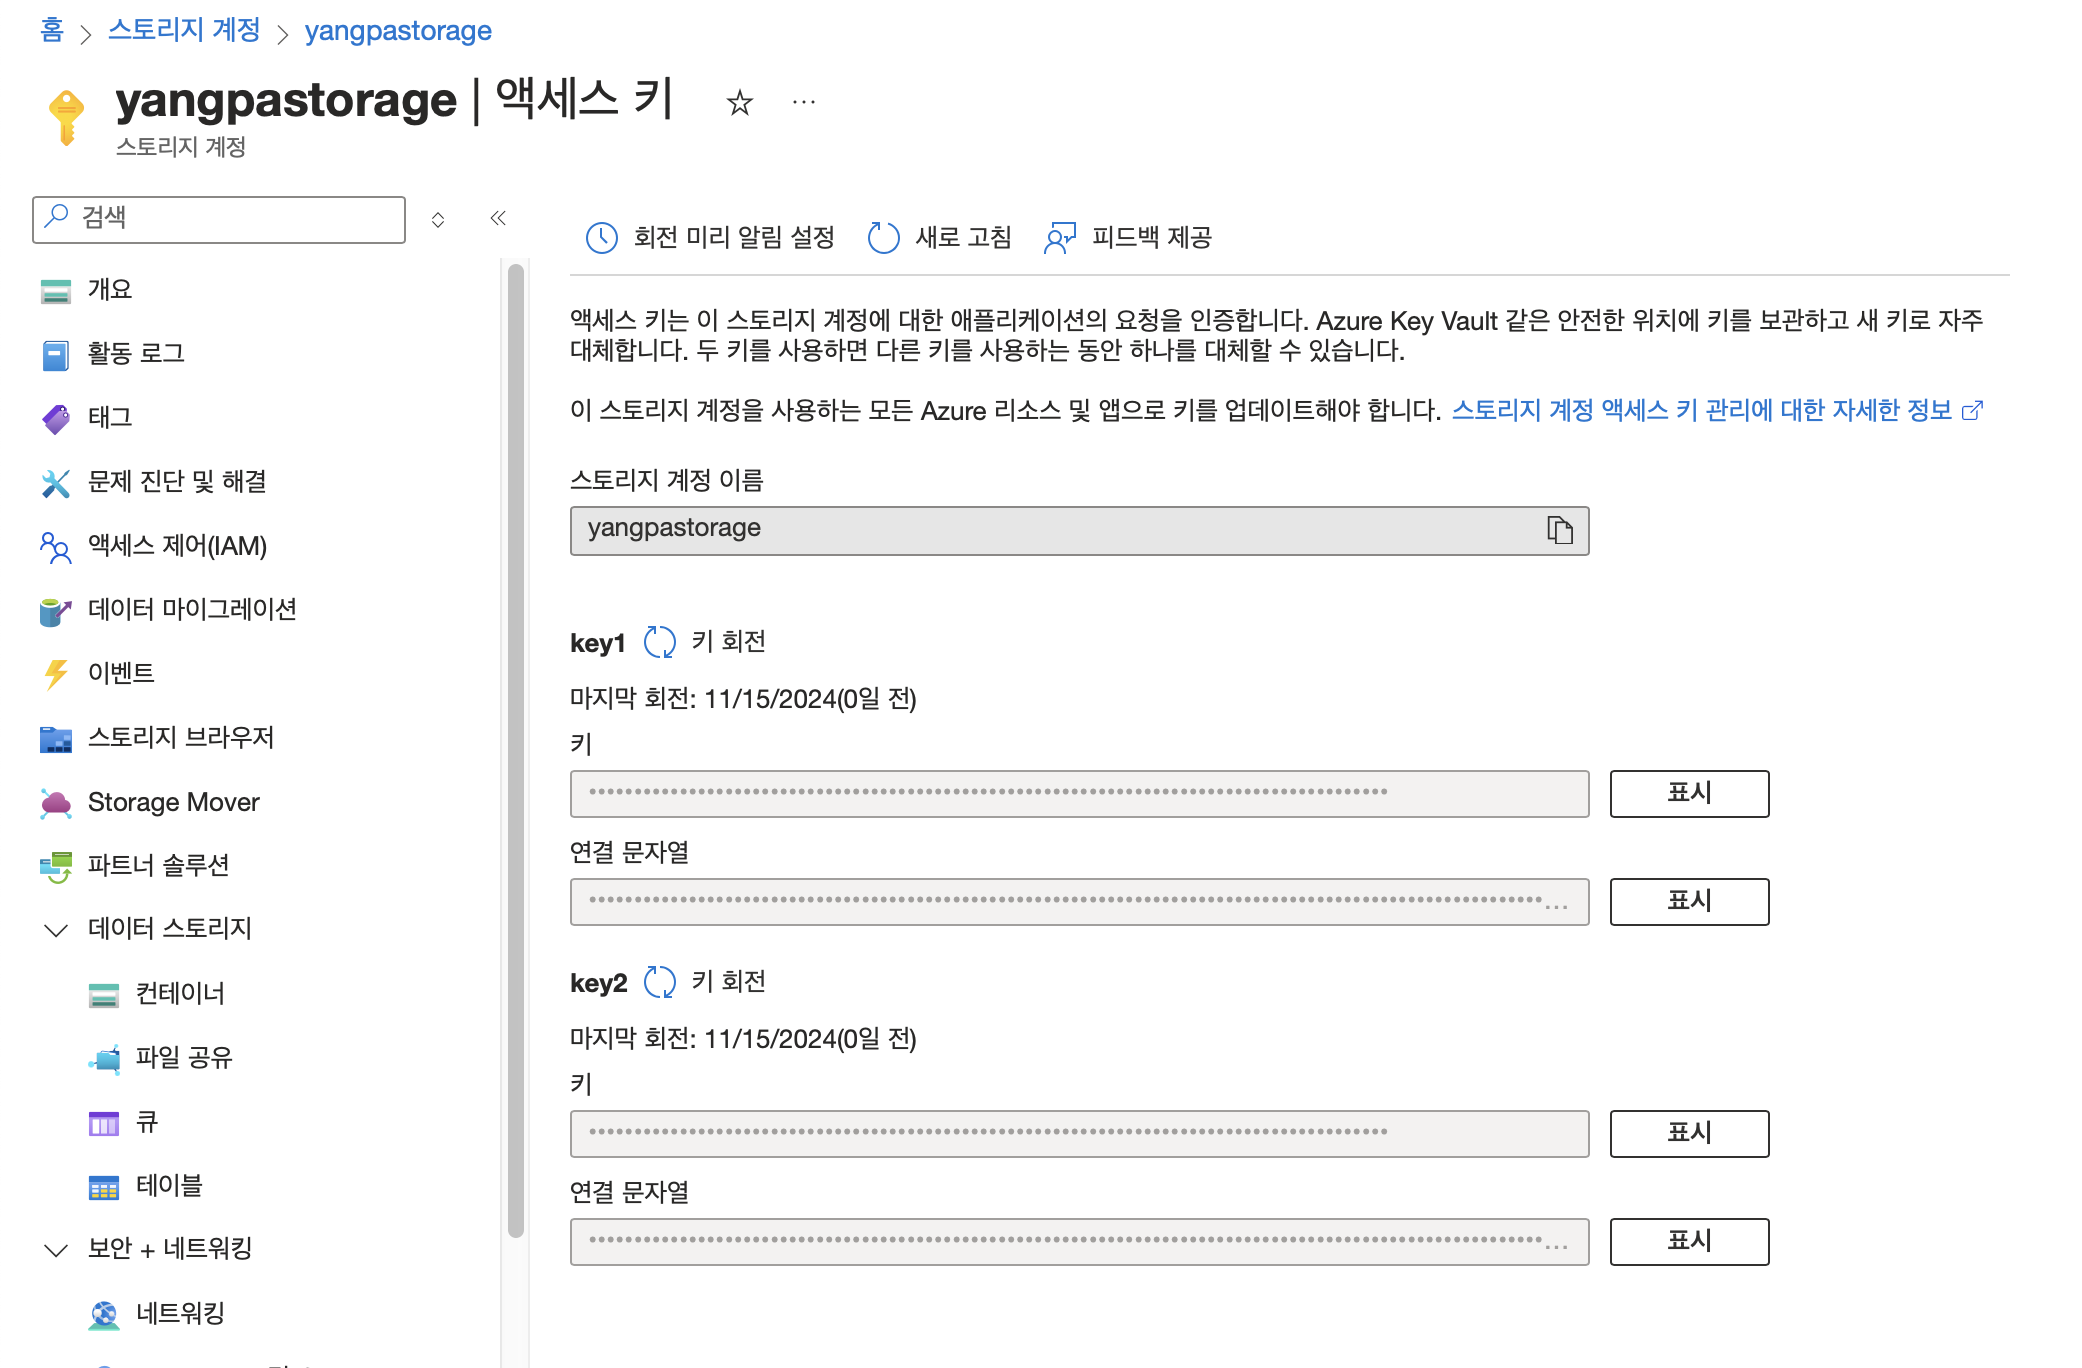Show the key1 connection string
Screen dimensions: 2082x1368
coord(1688,902)
